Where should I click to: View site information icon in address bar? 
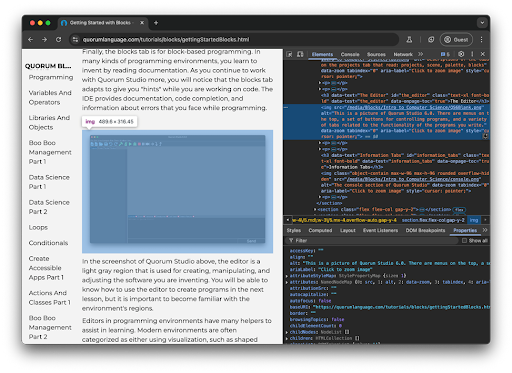tap(75, 40)
